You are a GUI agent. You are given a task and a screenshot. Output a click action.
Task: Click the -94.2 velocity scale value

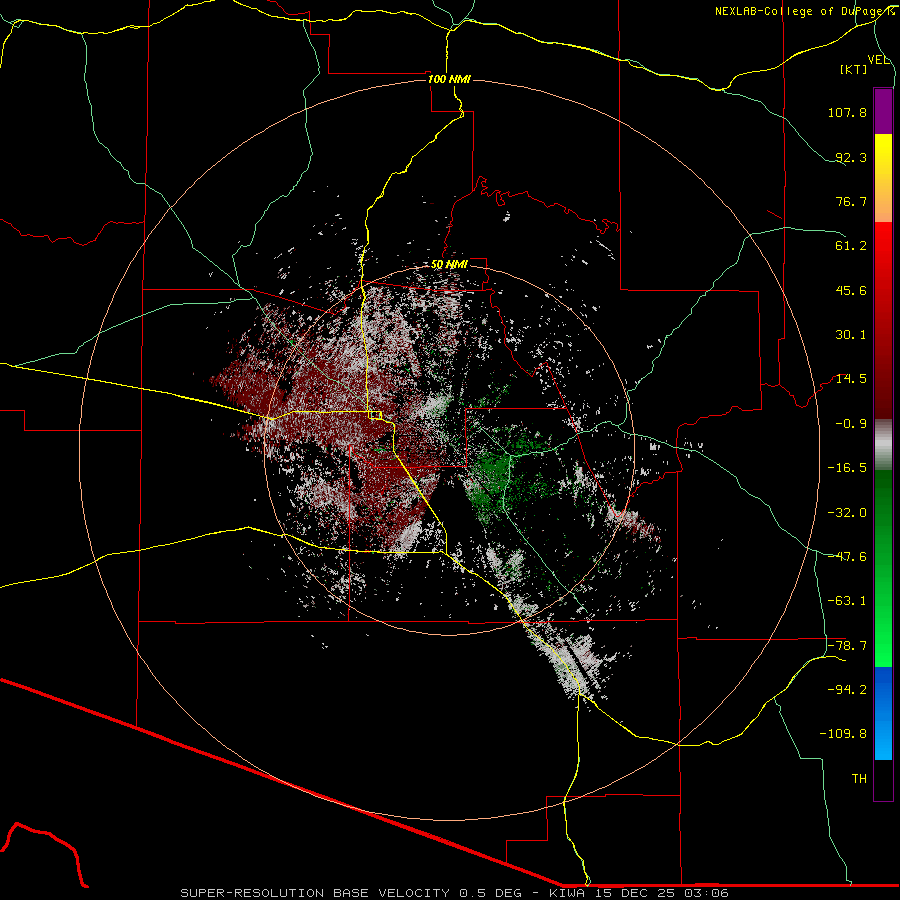pyautogui.click(x=847, y=690)
